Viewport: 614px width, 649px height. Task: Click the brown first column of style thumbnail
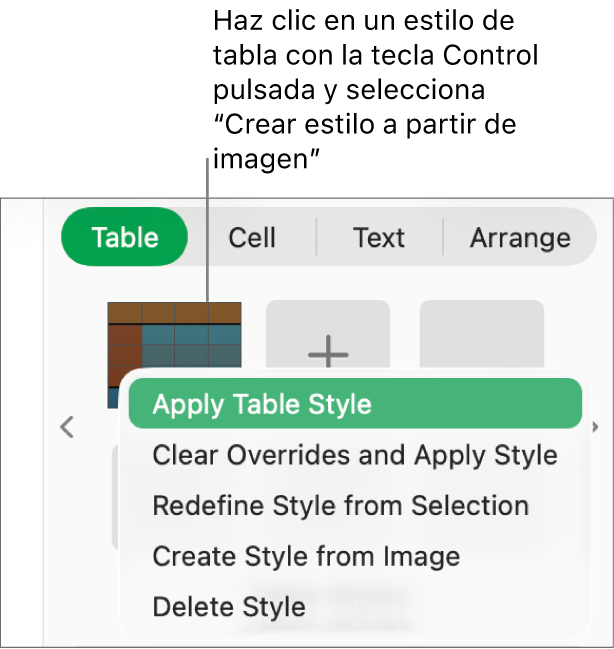[x=125, y=352]
